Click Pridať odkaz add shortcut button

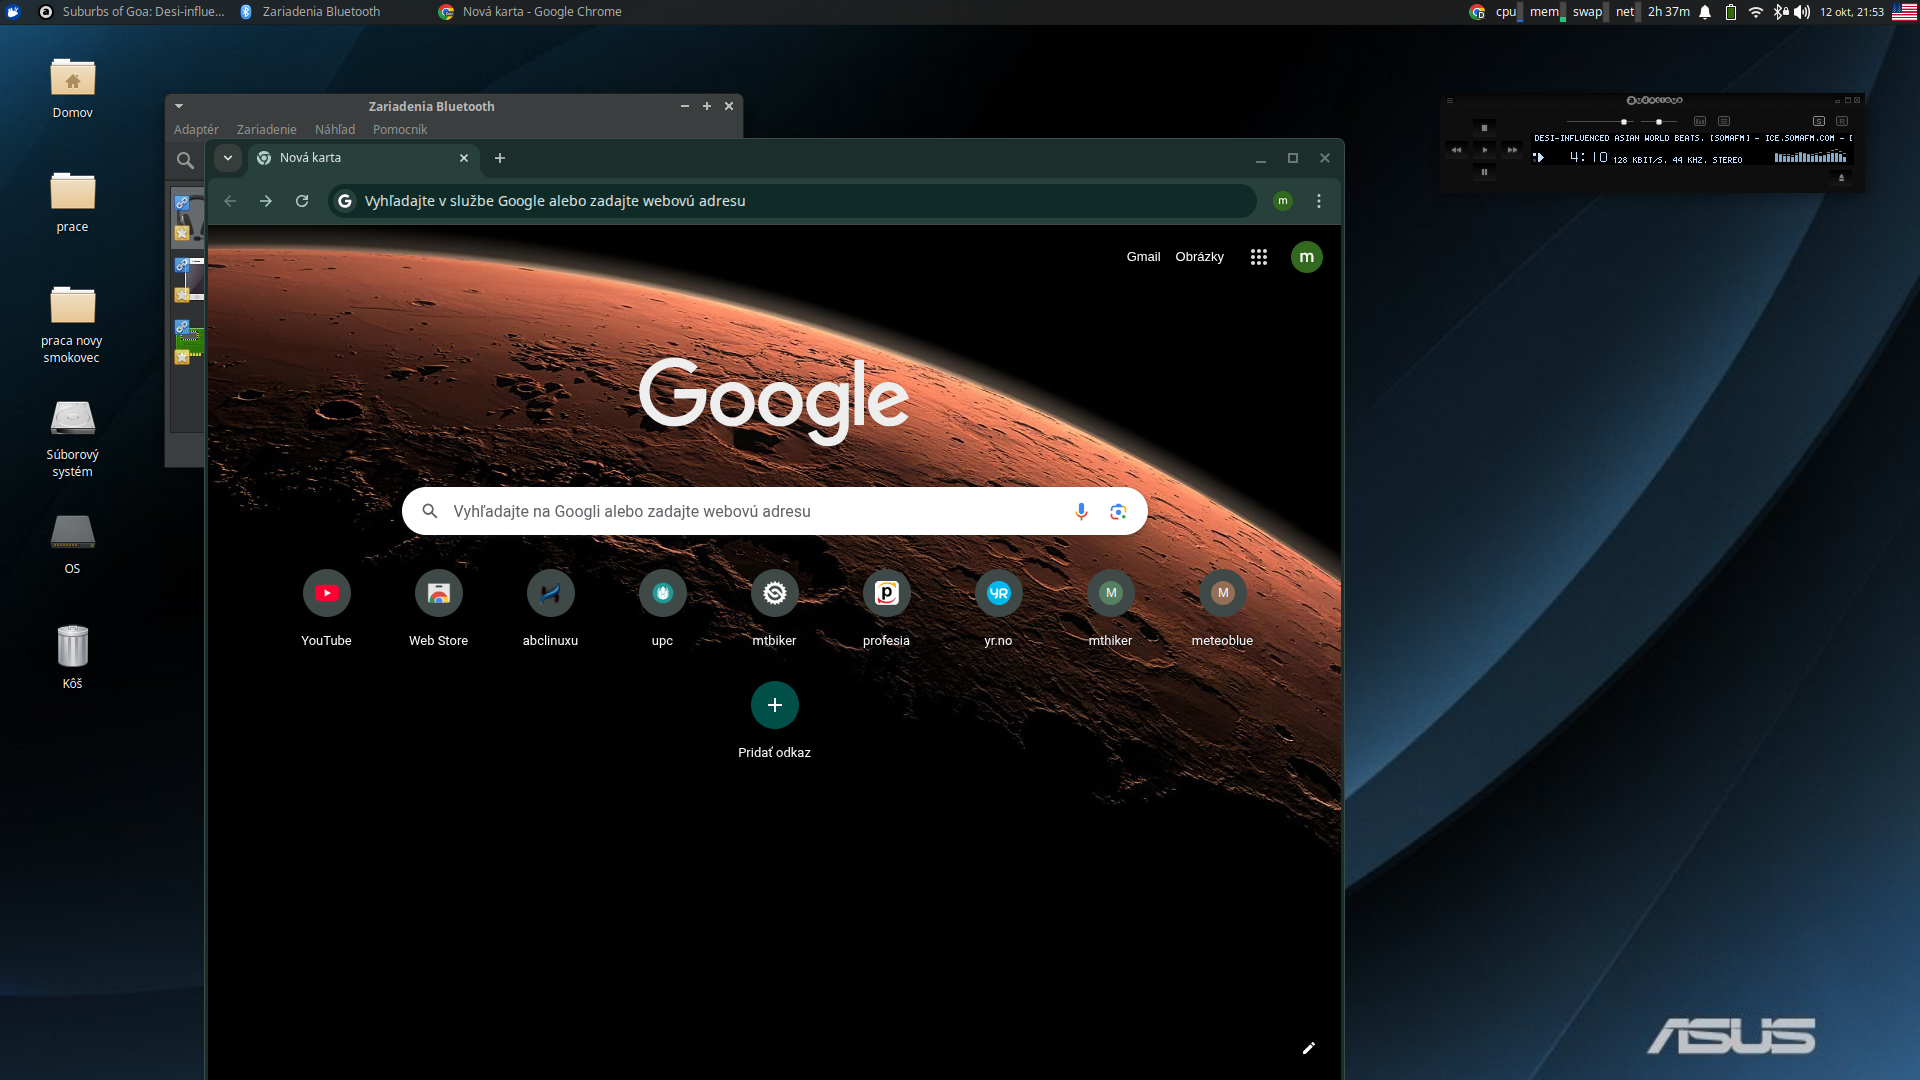point(774,705)
